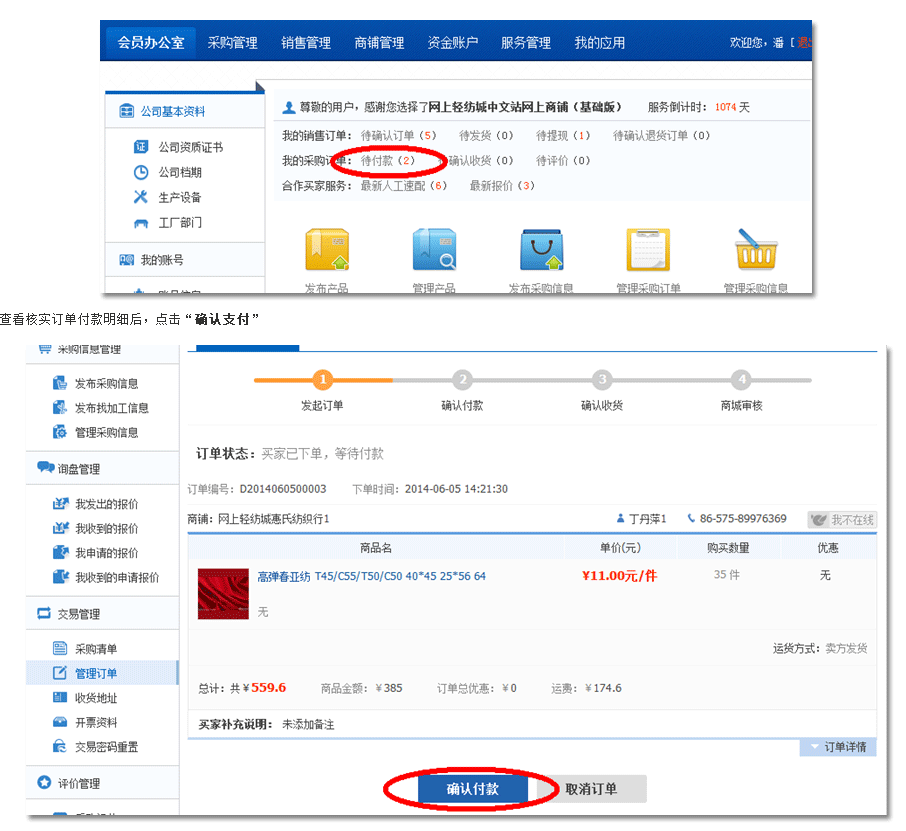Expand the 订单详情 panel
Screen dimensions: 906x831
838,747
